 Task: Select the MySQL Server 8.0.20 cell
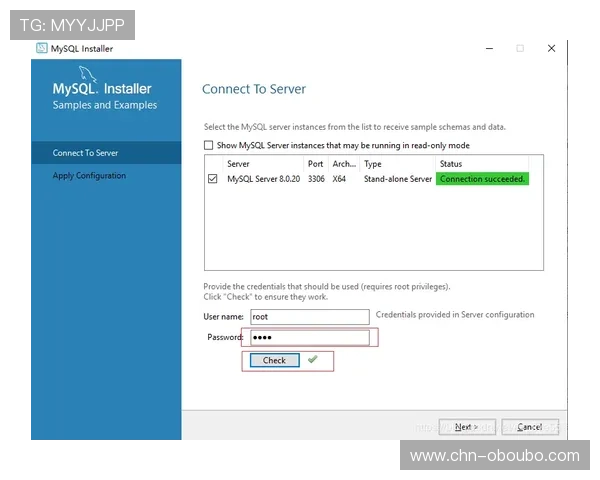point(264,179)
